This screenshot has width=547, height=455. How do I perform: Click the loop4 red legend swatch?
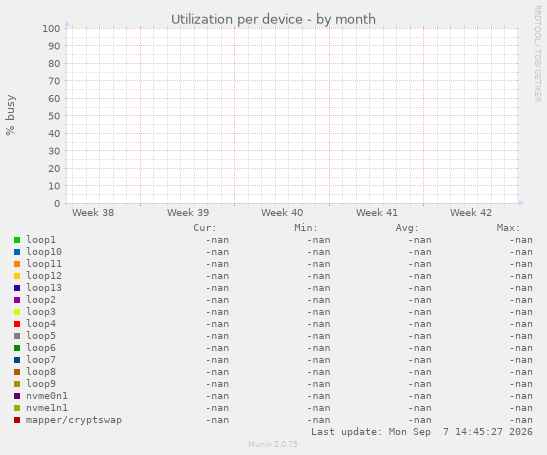[17, 324]
